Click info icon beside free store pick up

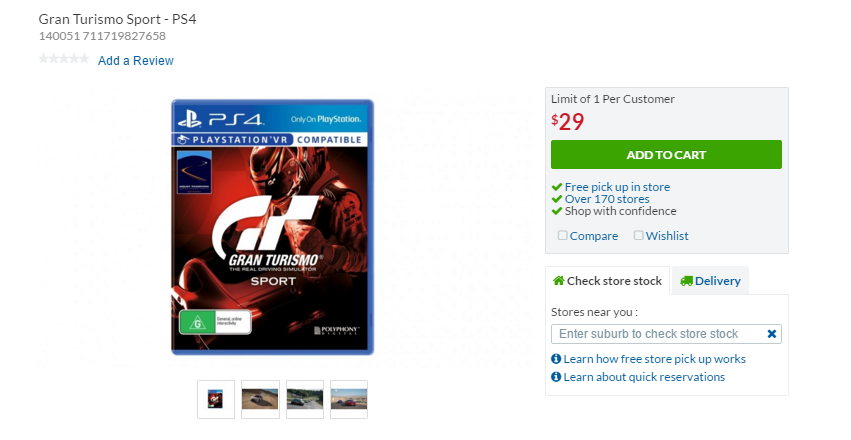pyautogui.click(x=556, y=359)
